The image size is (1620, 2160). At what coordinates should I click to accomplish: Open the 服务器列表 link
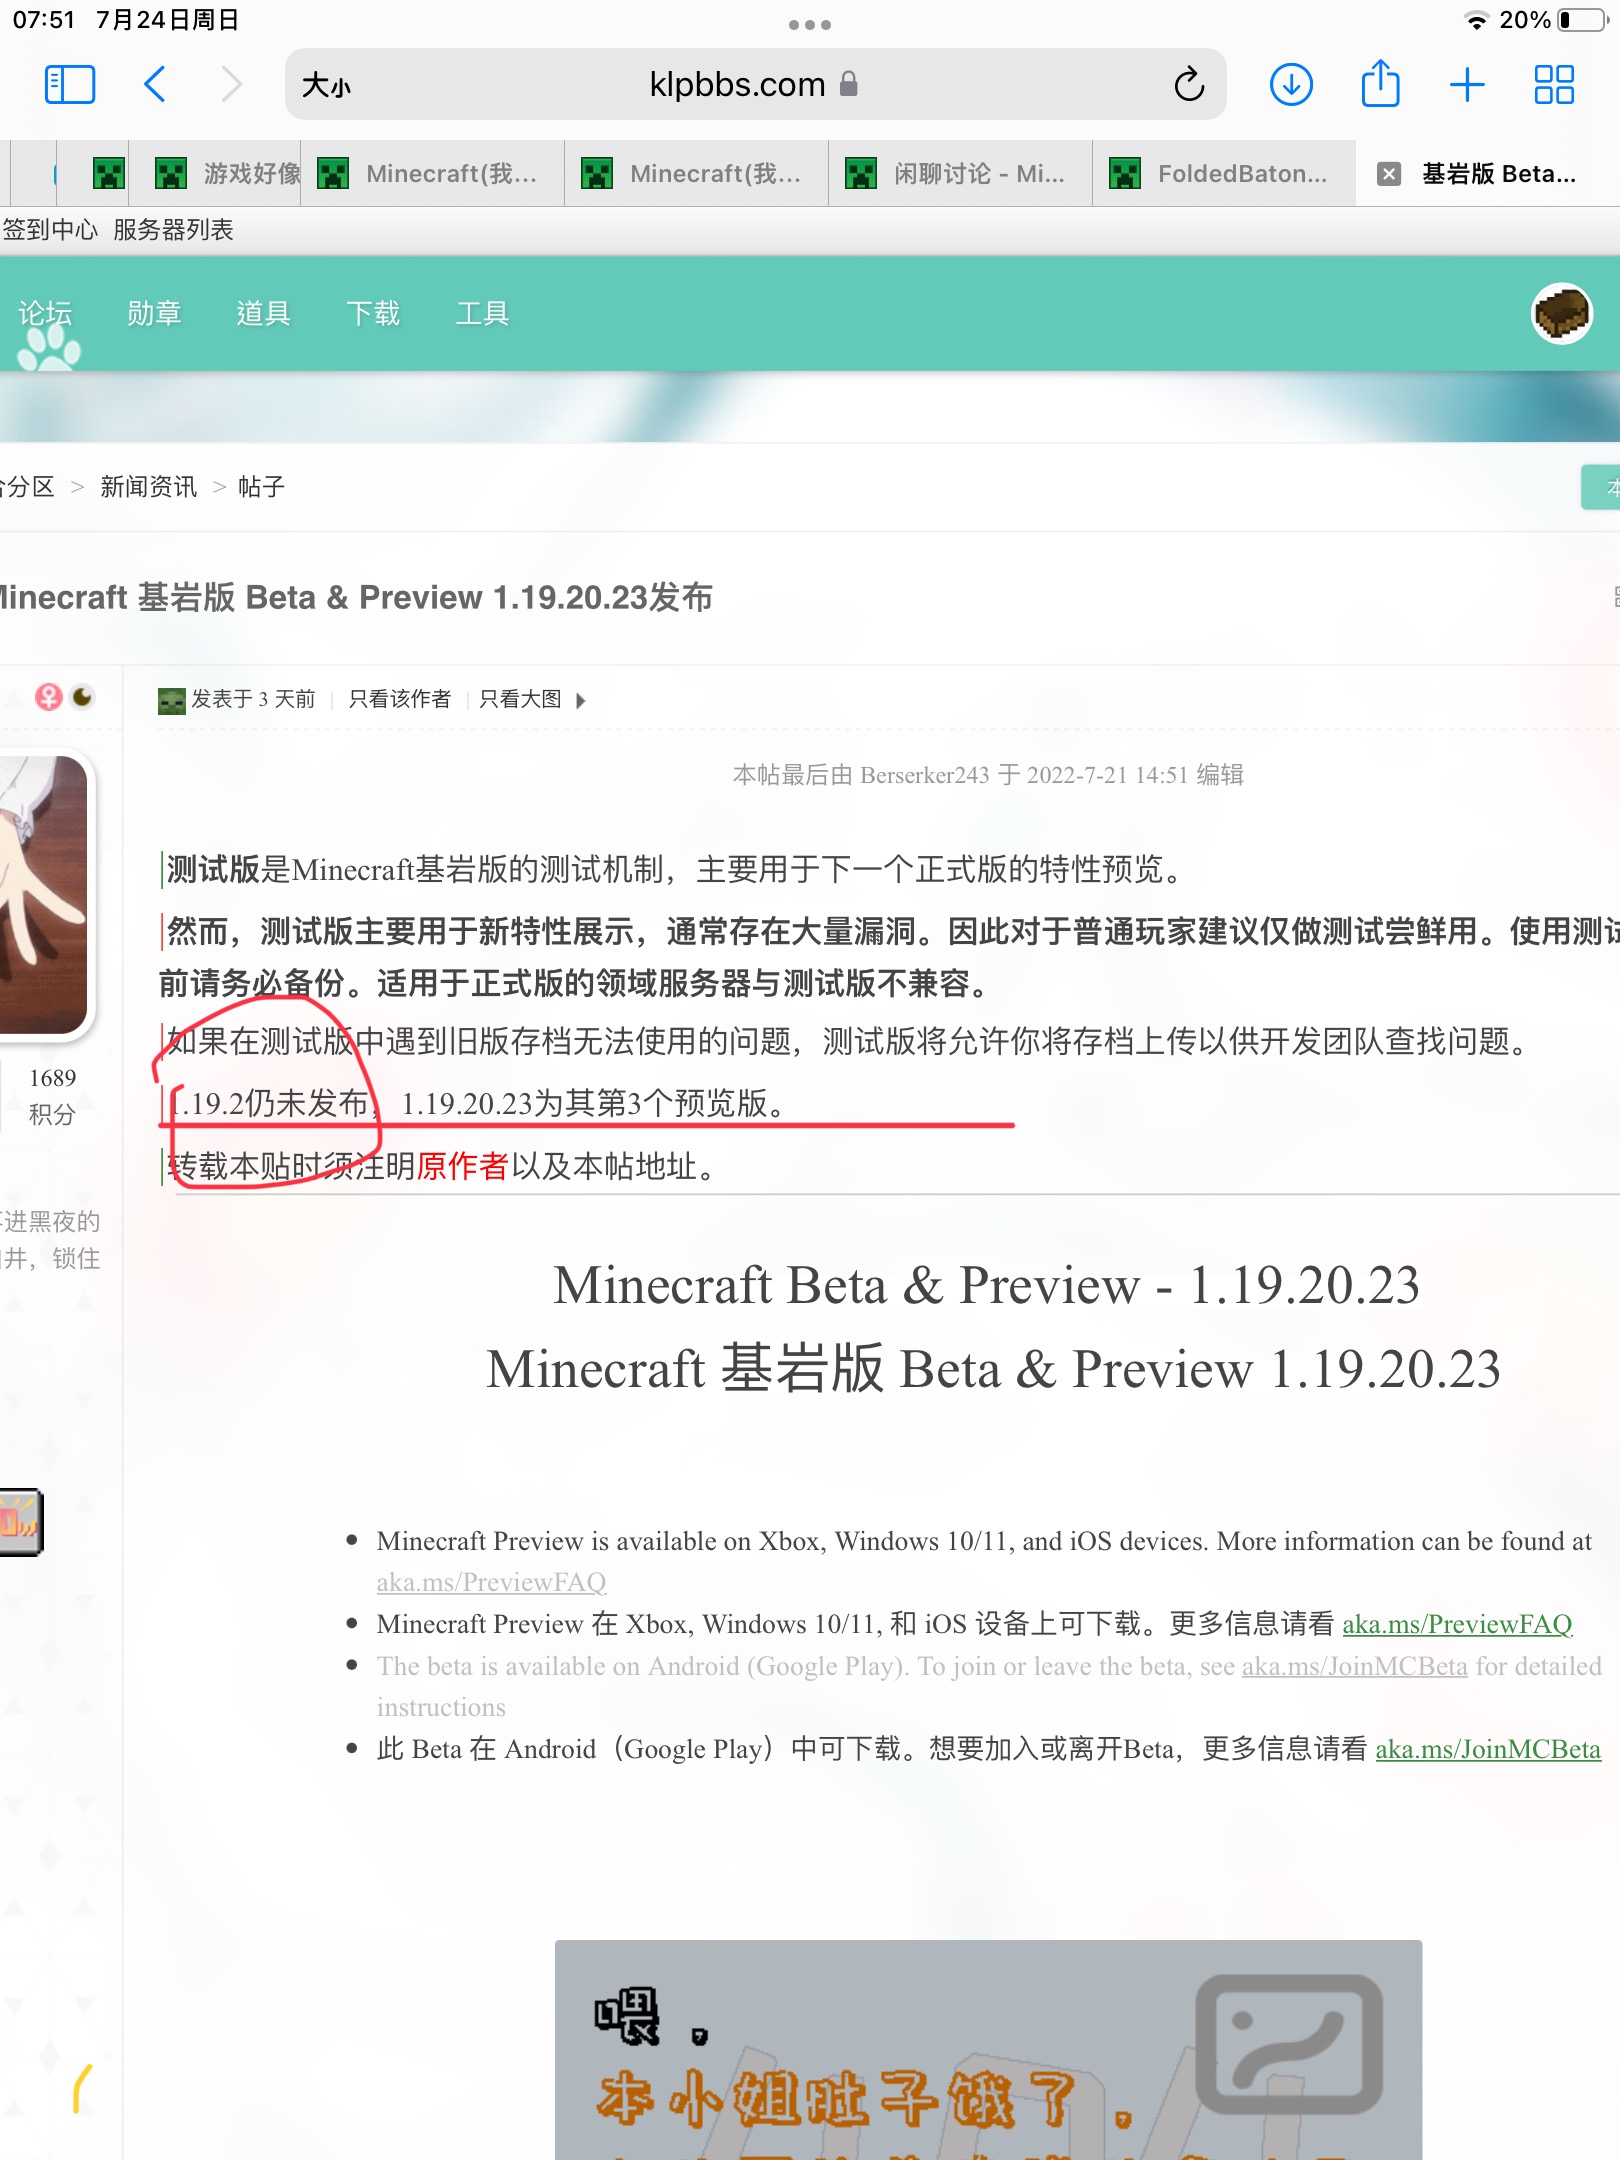coord(173,230)
